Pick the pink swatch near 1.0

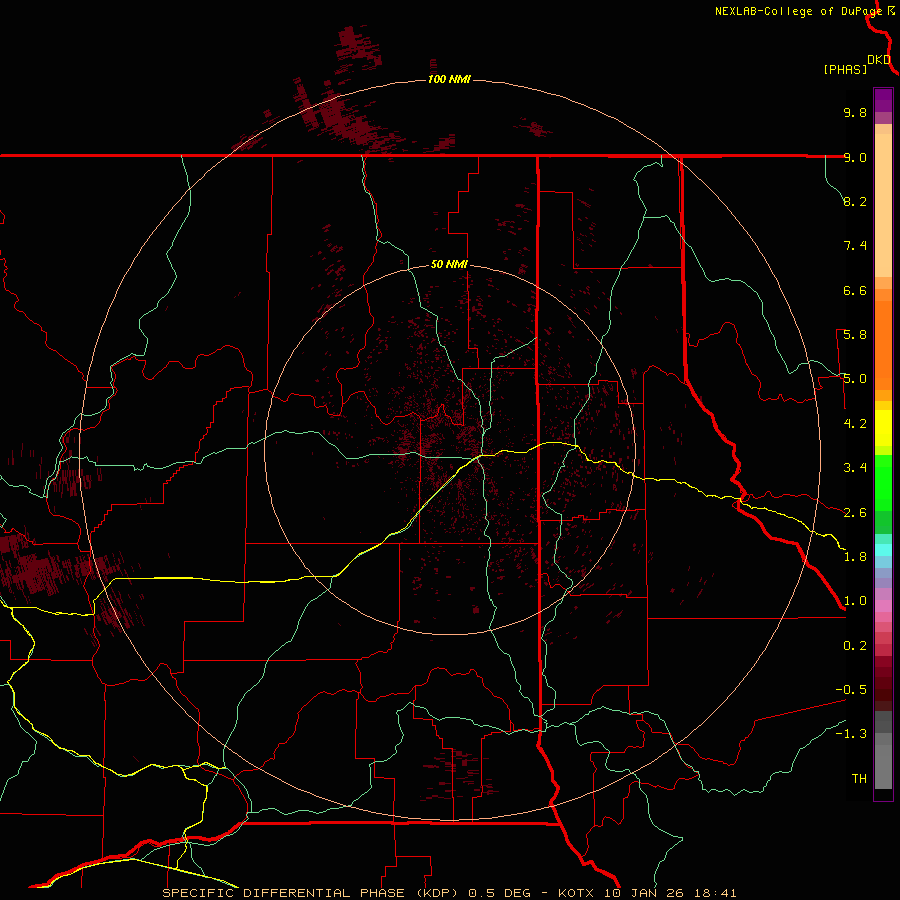[883, 606]
